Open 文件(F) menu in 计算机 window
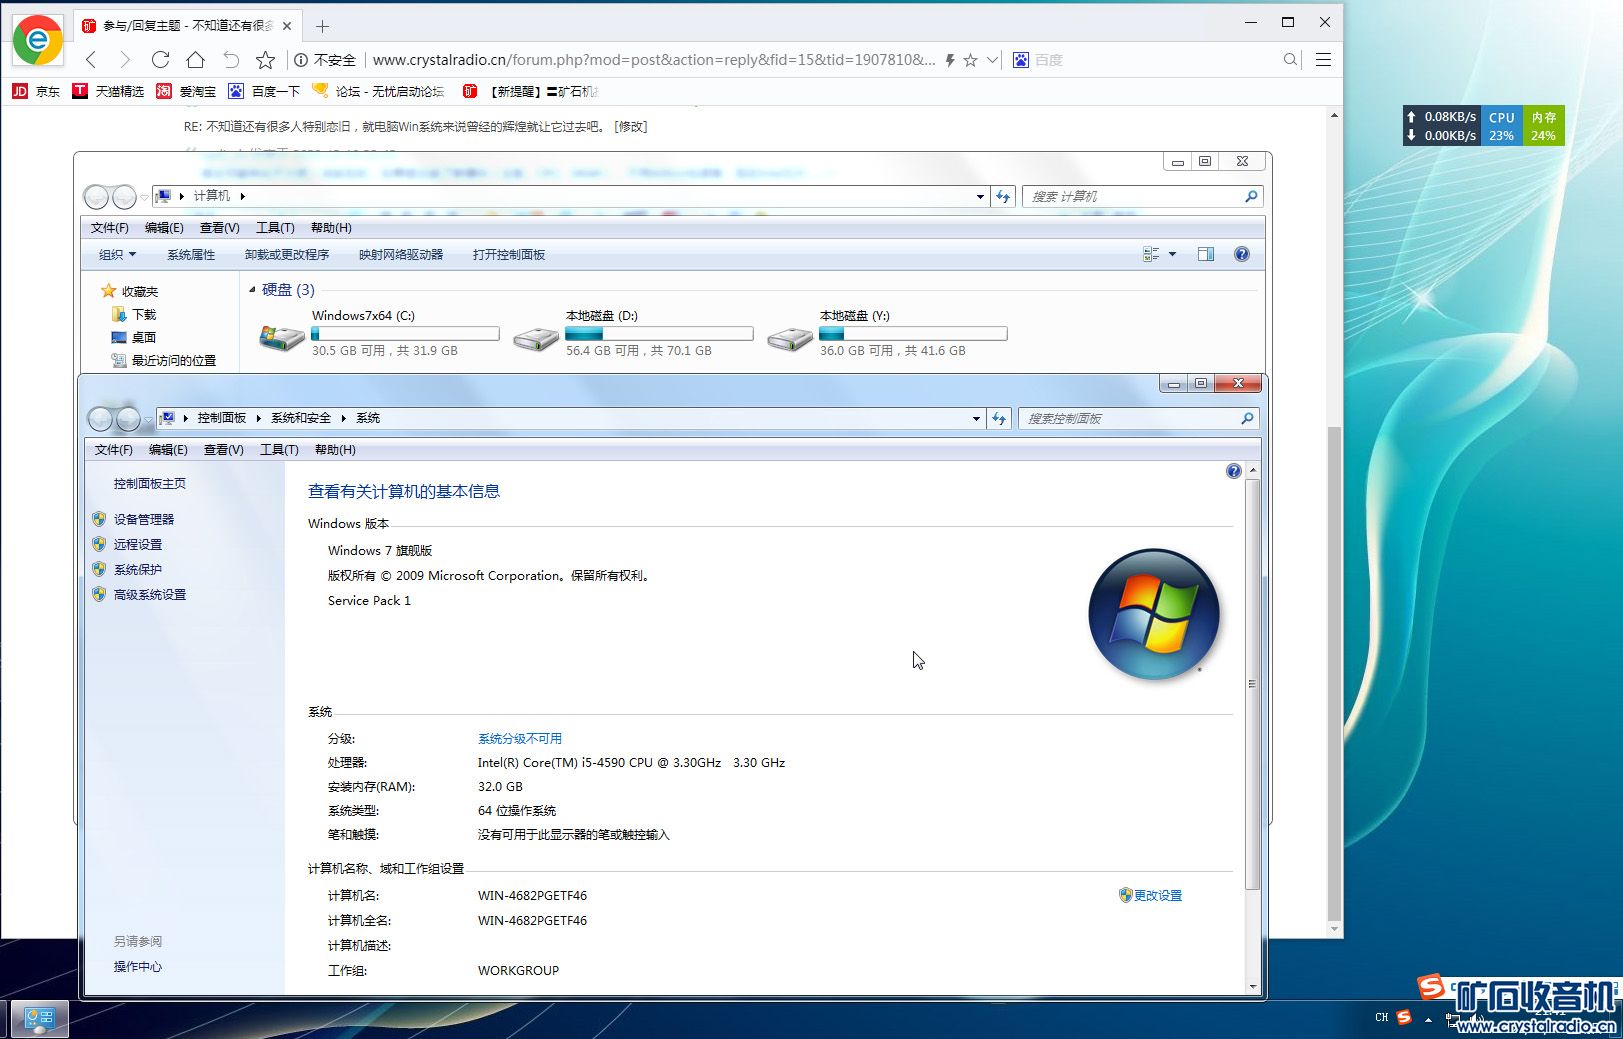 click(110, 228)
